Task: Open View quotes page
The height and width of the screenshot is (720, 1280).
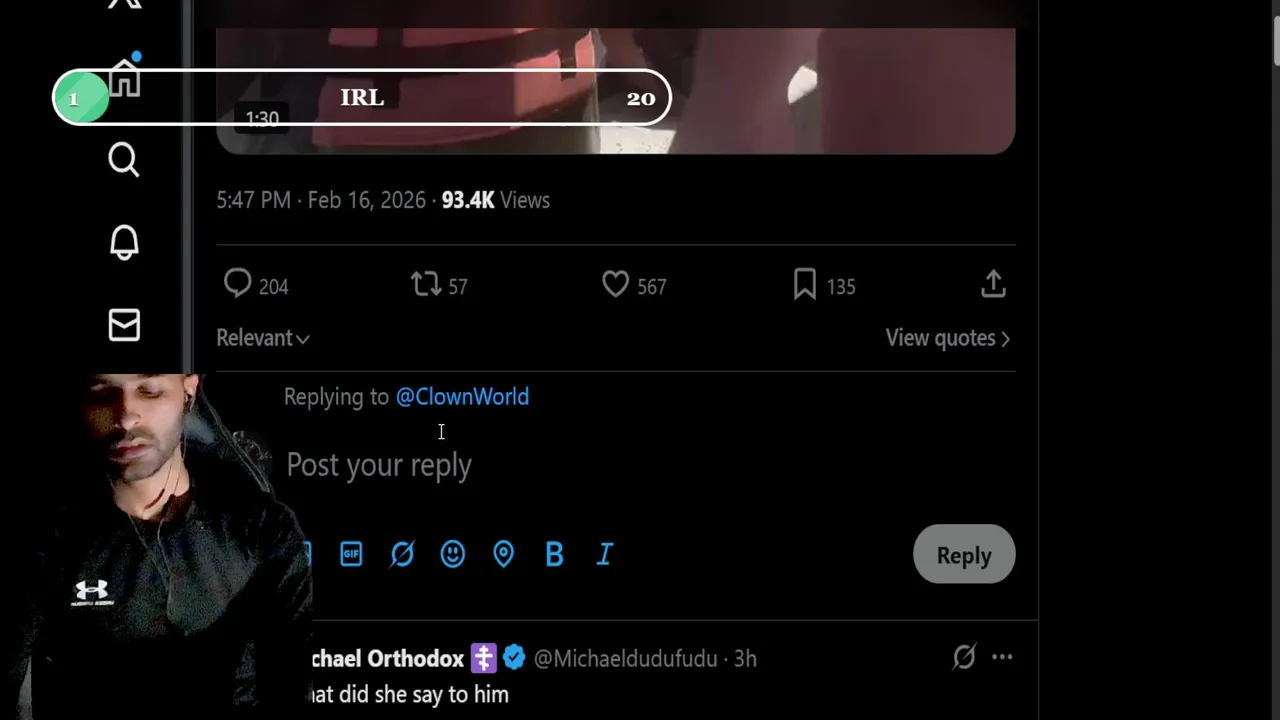Action: pos(947,338)
